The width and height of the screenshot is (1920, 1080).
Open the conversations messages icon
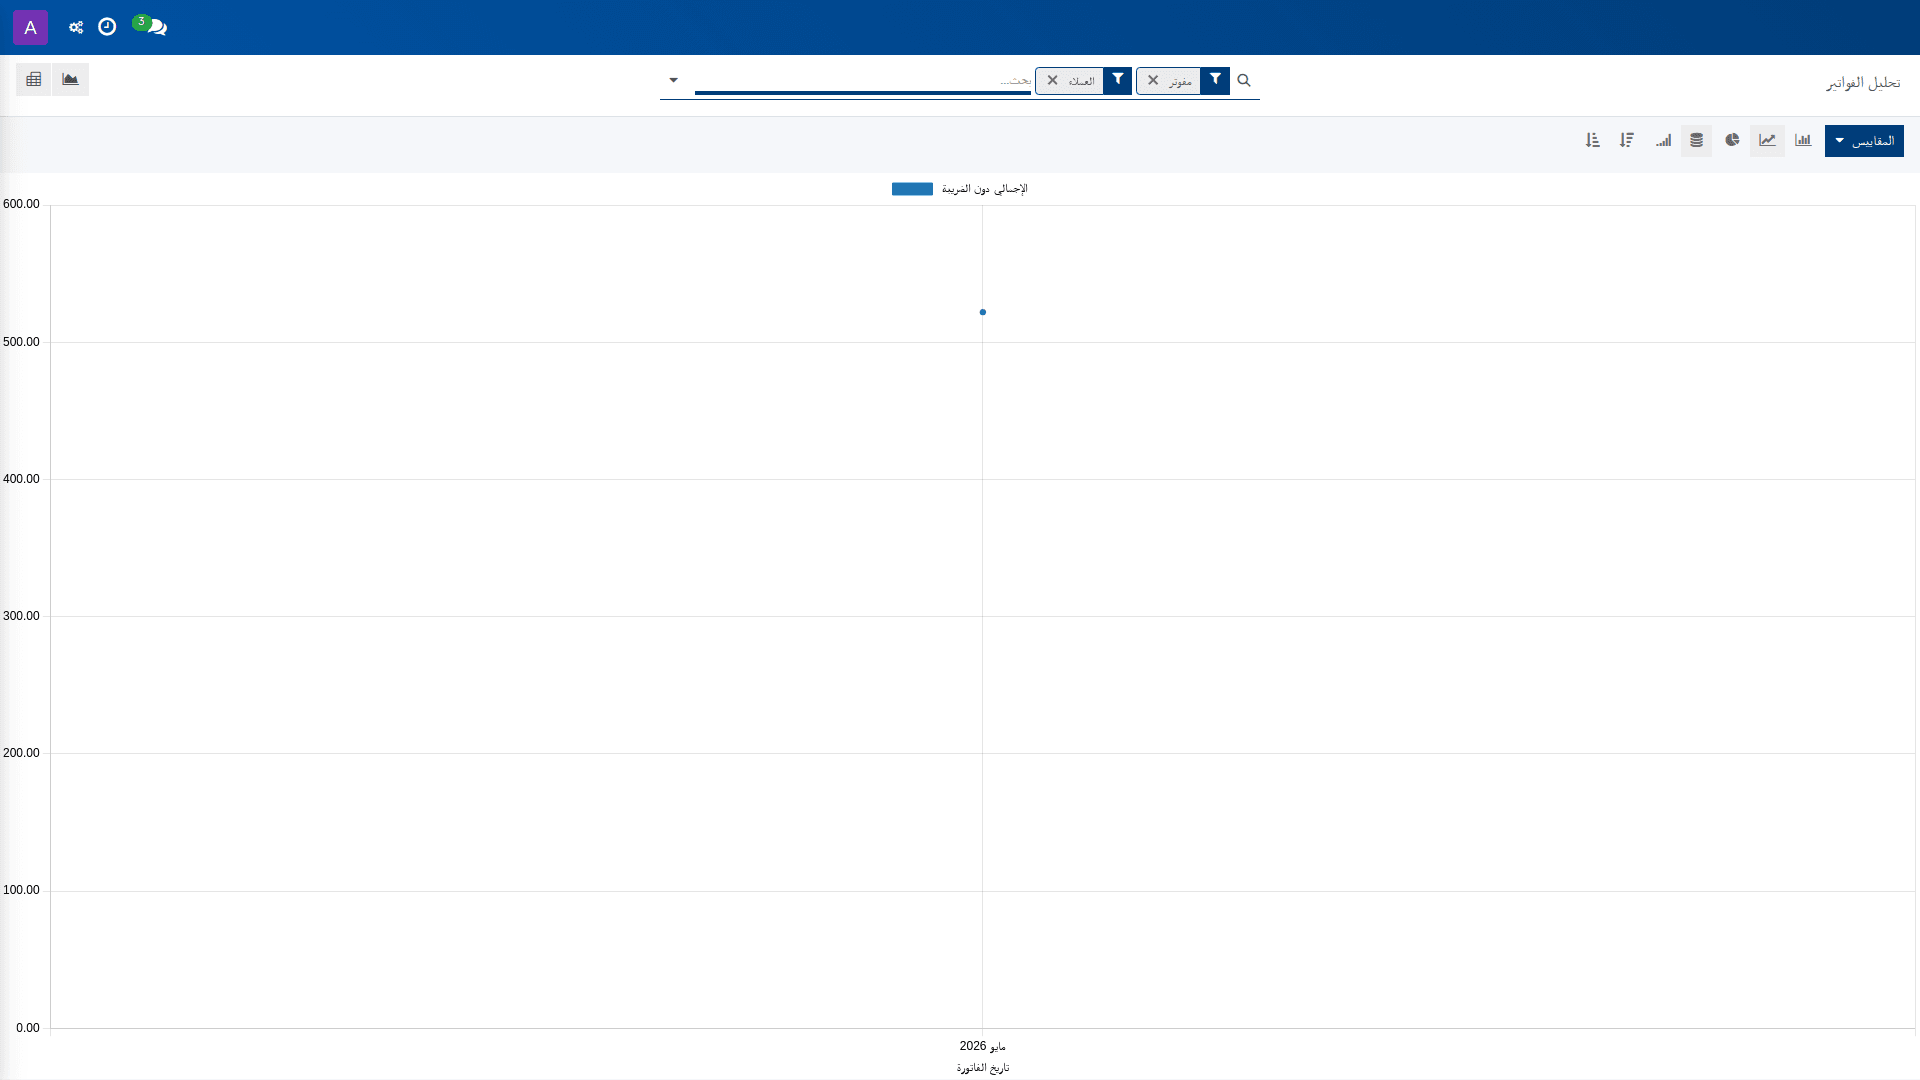153,27
